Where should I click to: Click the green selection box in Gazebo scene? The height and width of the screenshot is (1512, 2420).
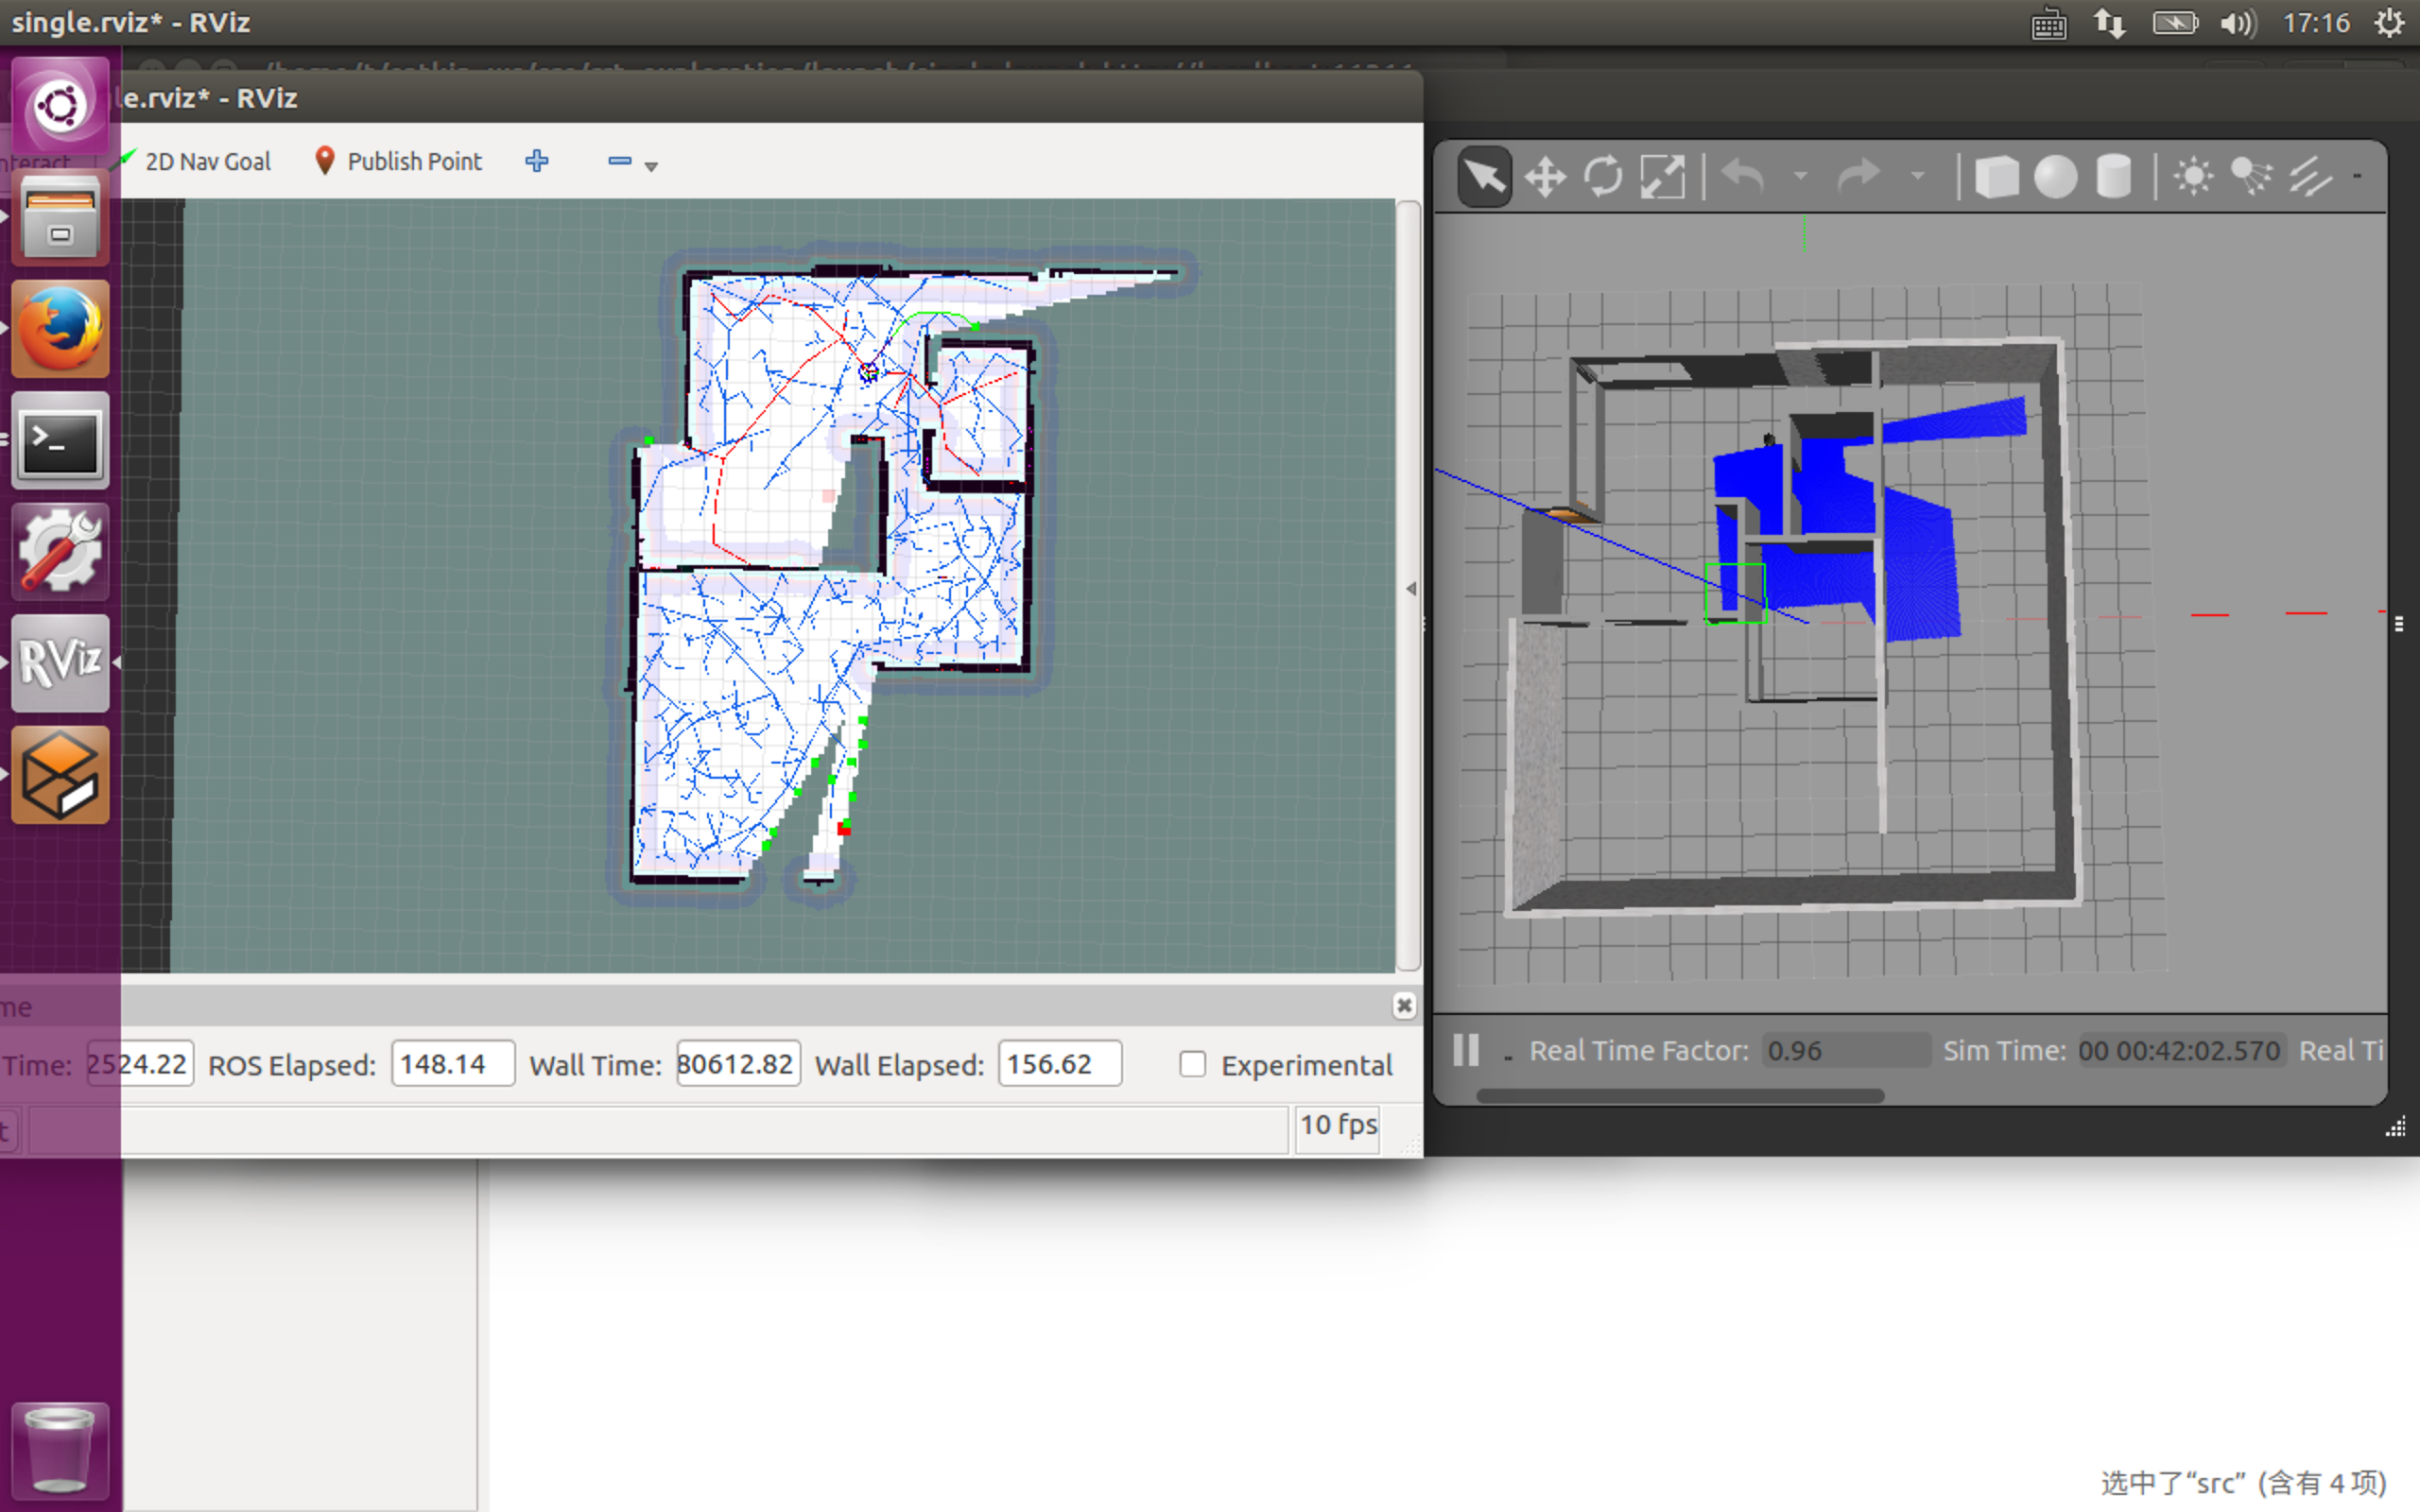1735,593
